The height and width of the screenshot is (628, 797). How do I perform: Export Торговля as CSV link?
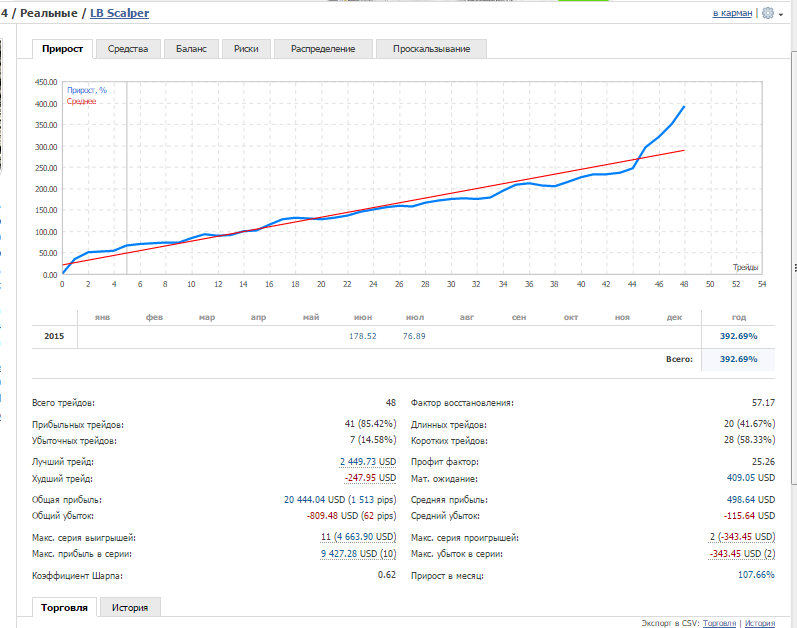point(719,623)
